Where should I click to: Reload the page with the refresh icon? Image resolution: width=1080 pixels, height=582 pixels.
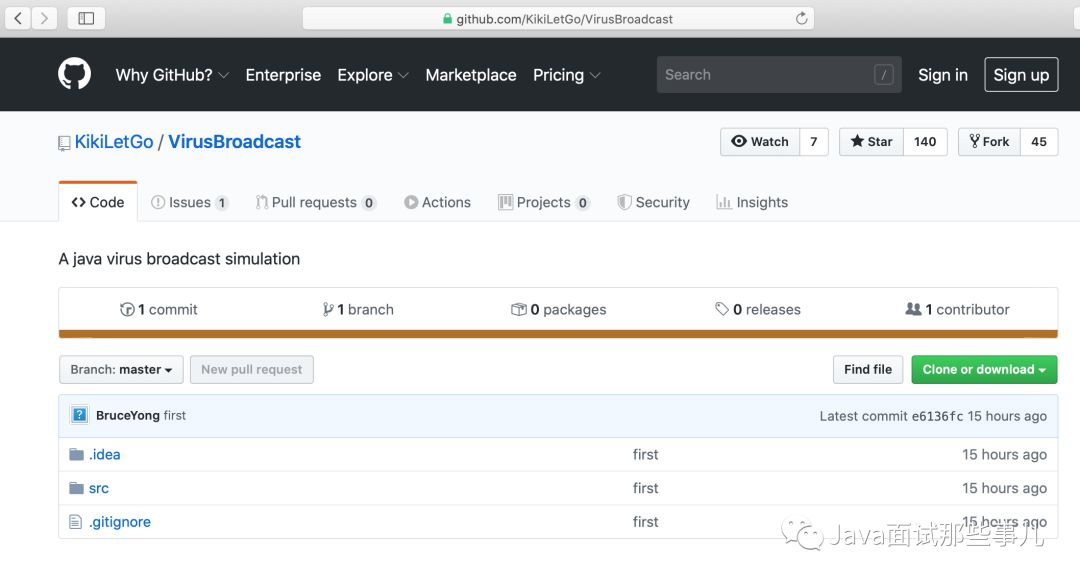coord(801,19)
